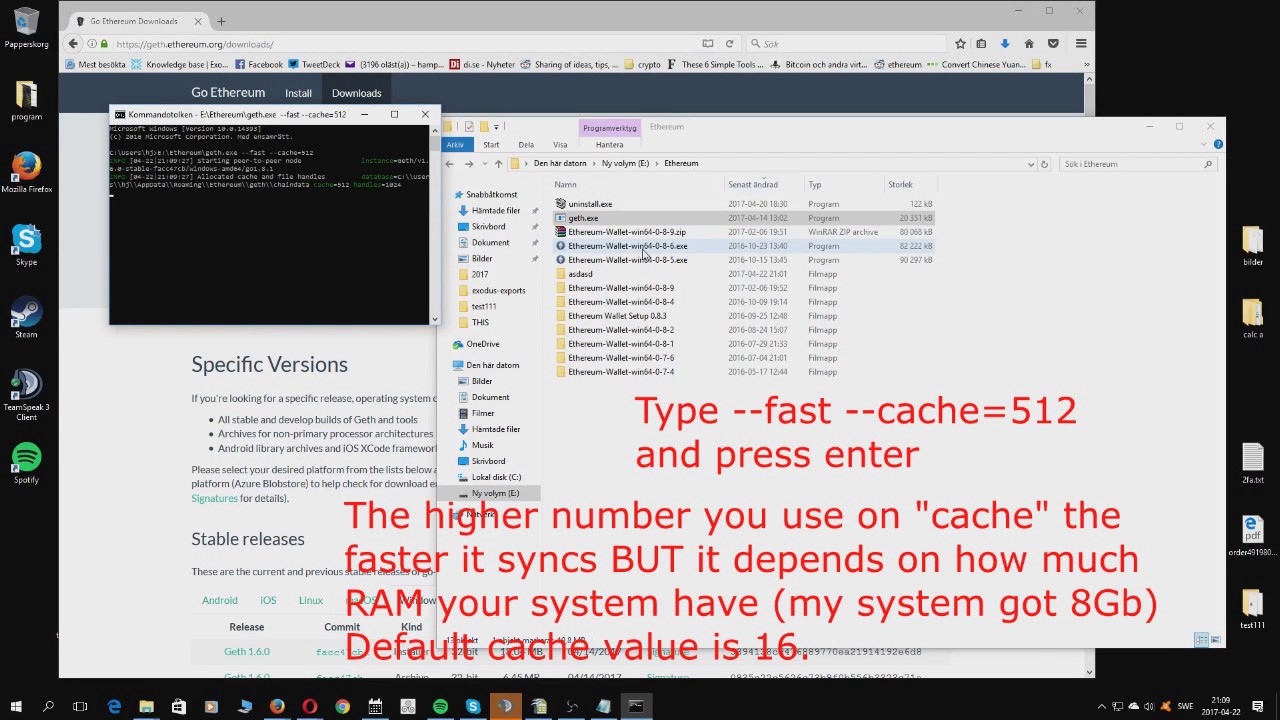Open the TweetDeck bookmark
This screenshot has height=720, width=1280.
point(314,64)
